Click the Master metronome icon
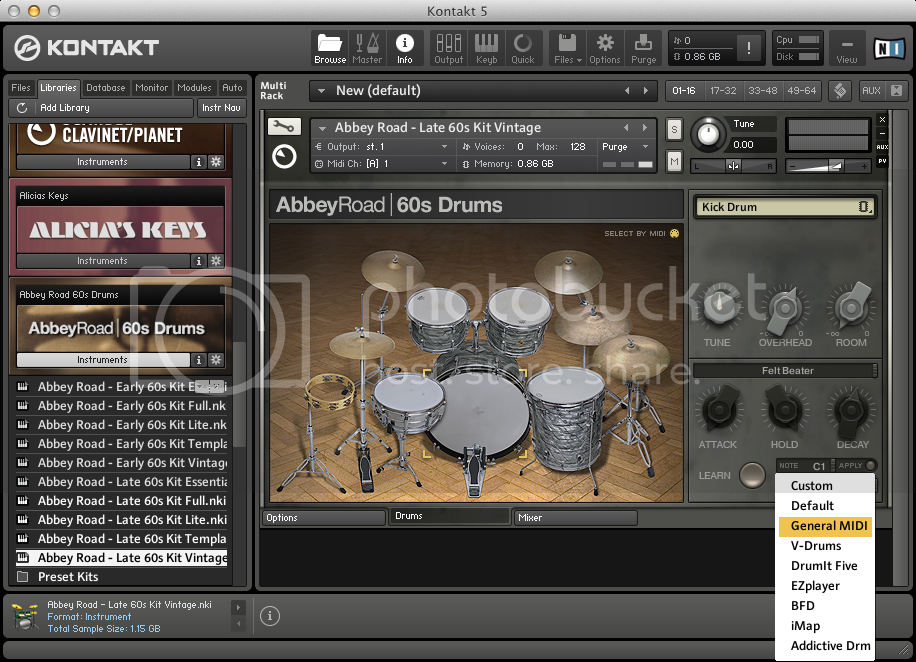Image resolution: width=916 pixels, height=662 pixels. pyautogui.click(x=367, y=47)
